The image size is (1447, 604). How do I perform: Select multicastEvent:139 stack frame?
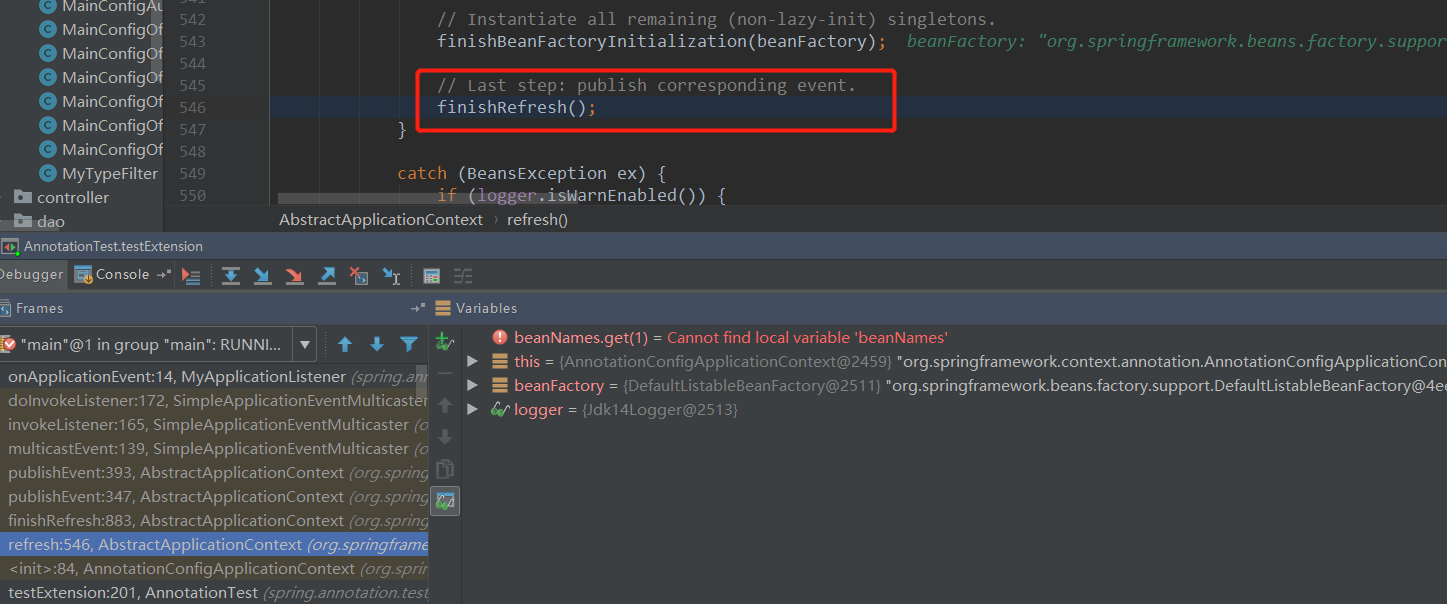tap(214, 449)
